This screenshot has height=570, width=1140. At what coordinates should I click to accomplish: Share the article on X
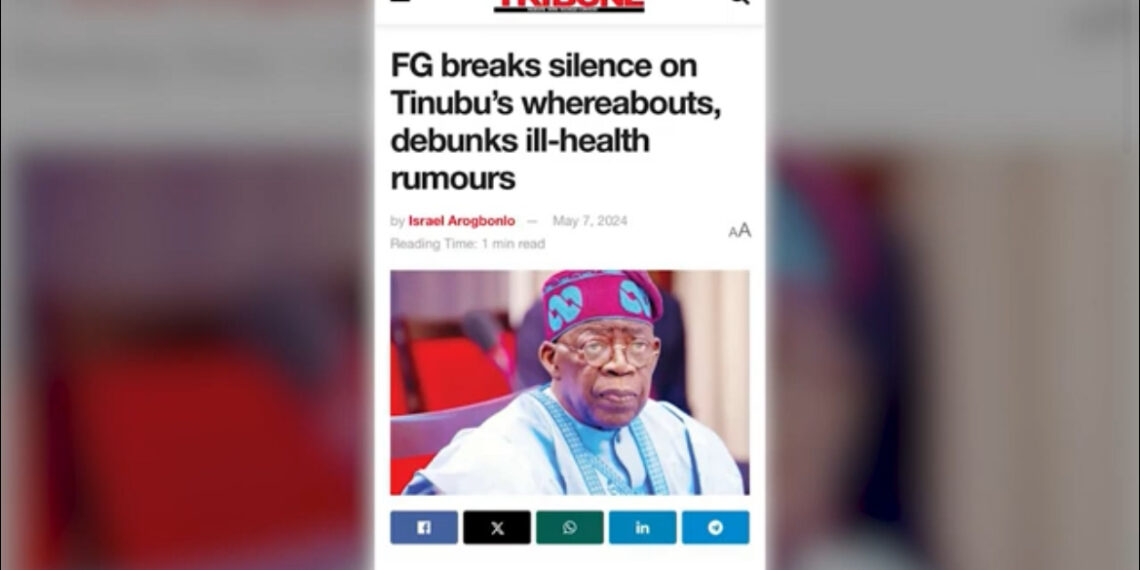tap(497, 528)
